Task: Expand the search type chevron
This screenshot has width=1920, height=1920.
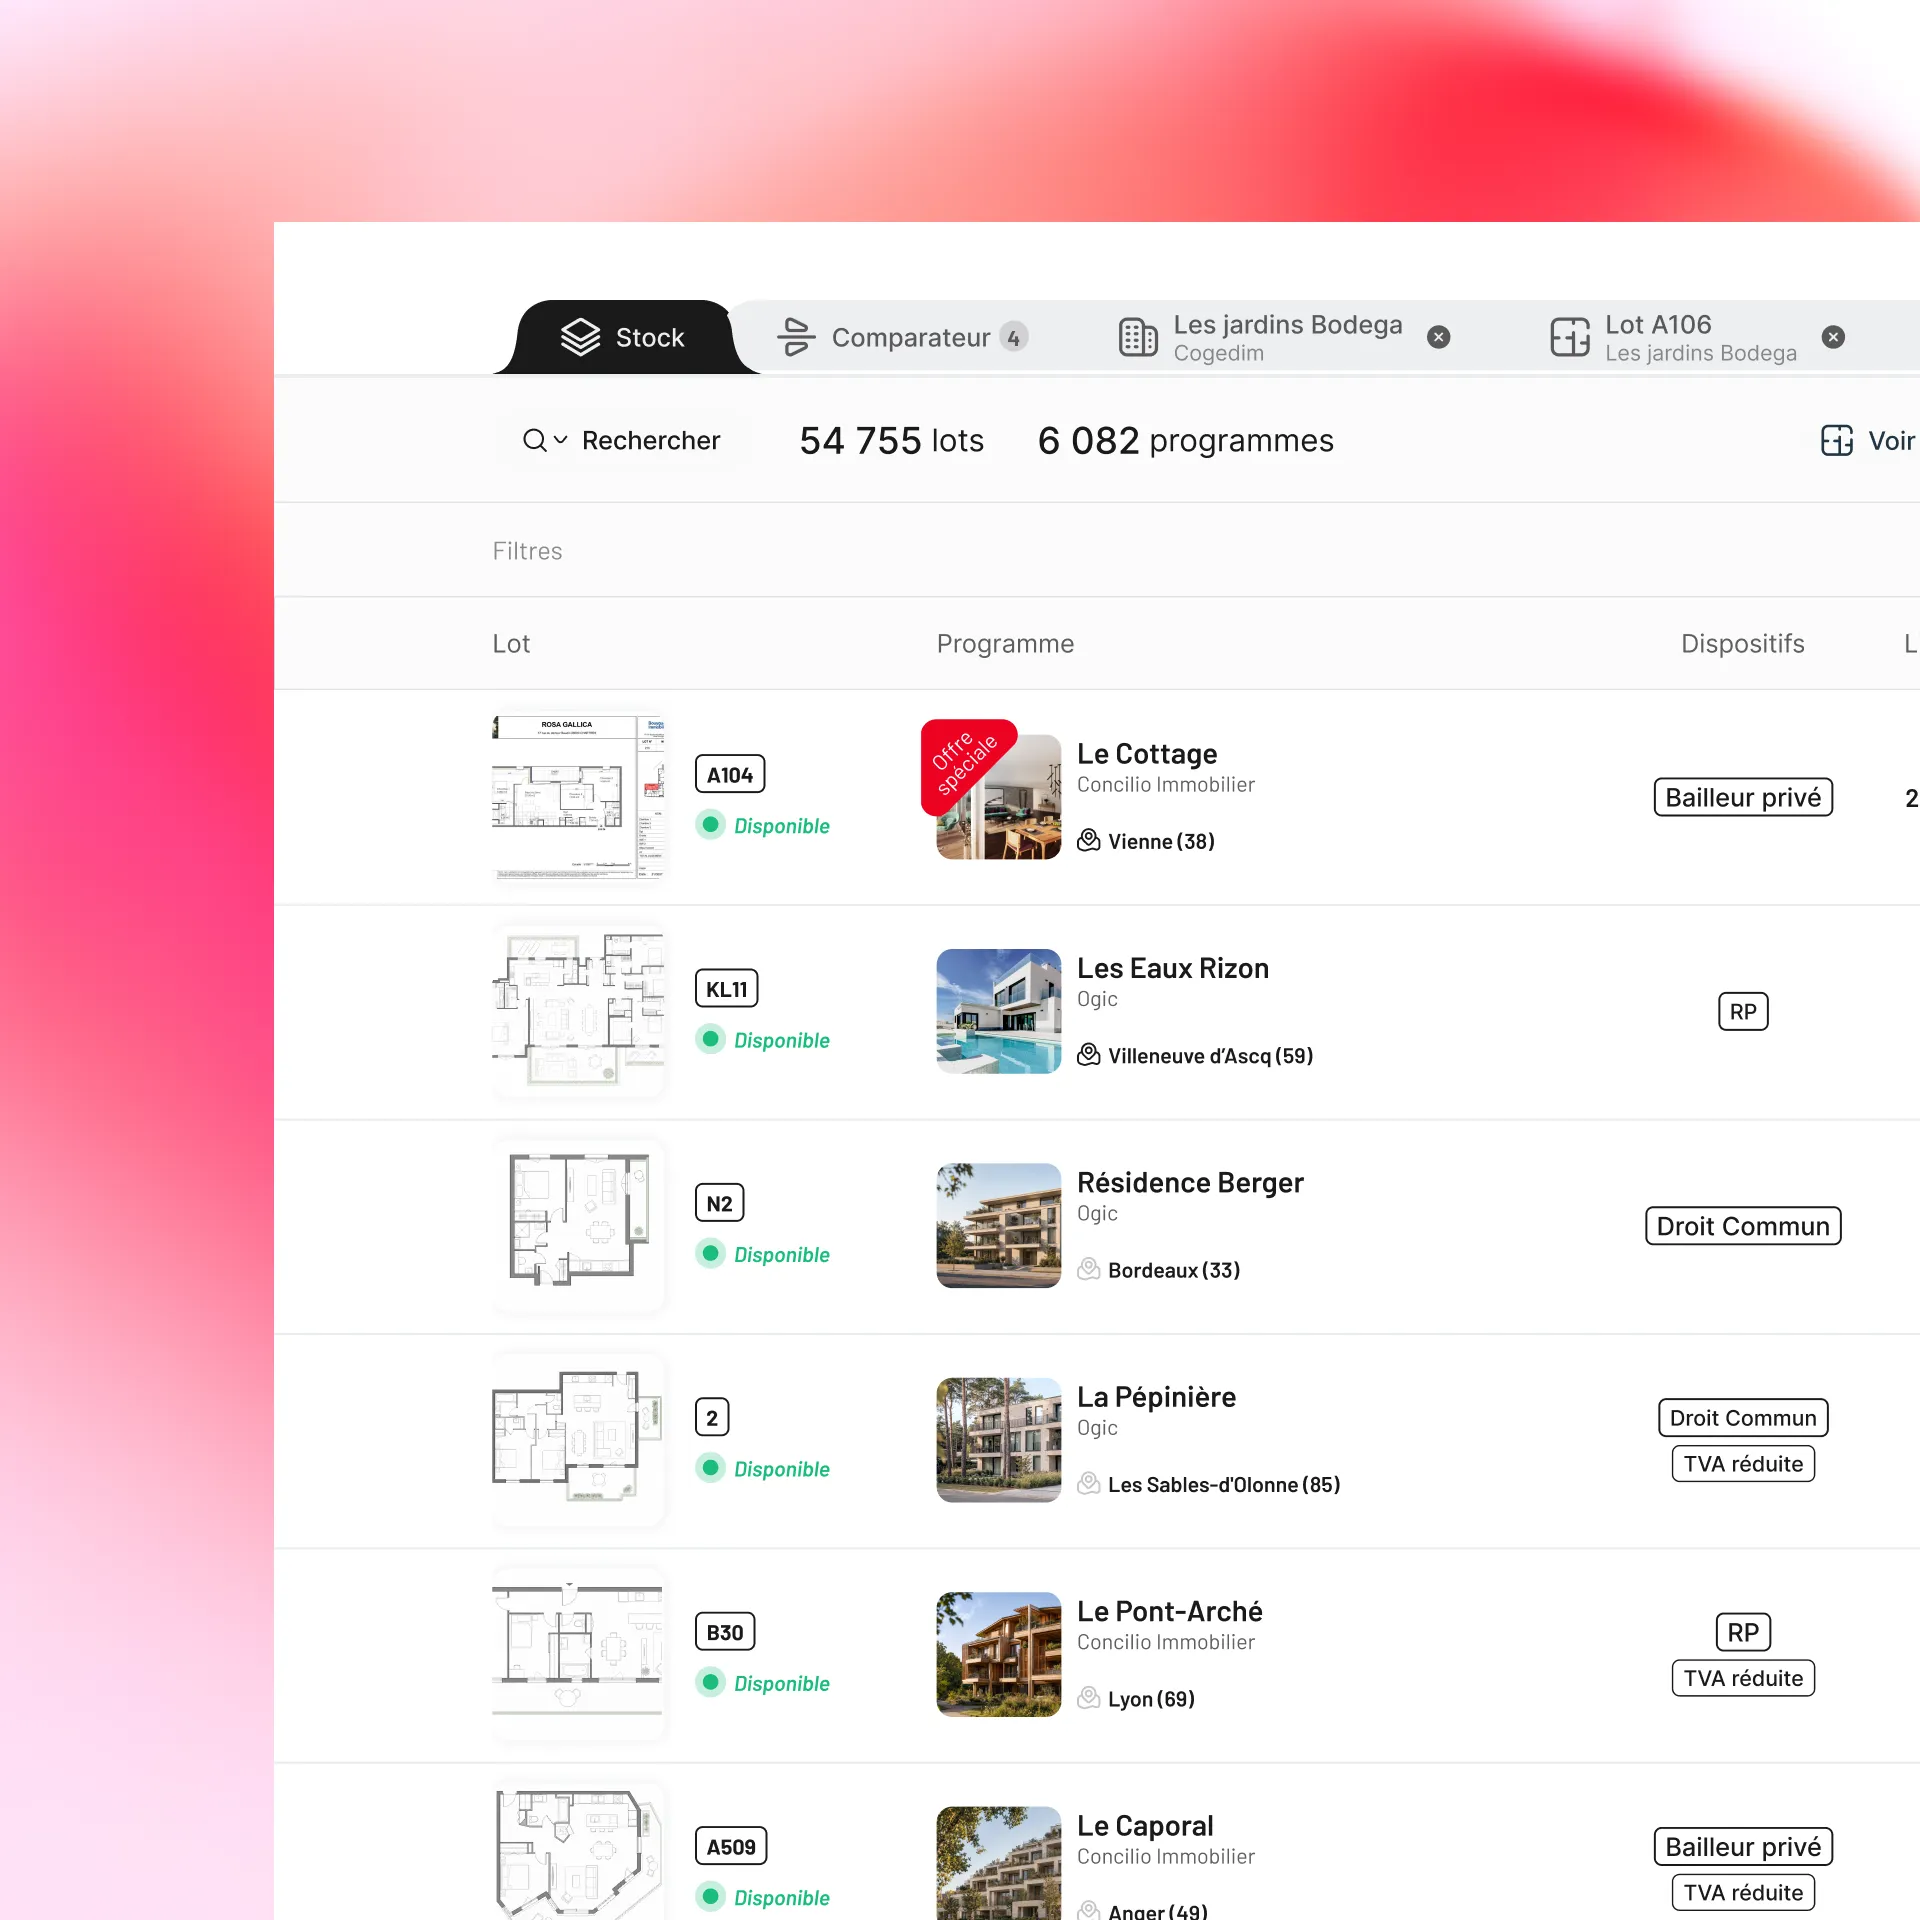Action: (560, 440)
